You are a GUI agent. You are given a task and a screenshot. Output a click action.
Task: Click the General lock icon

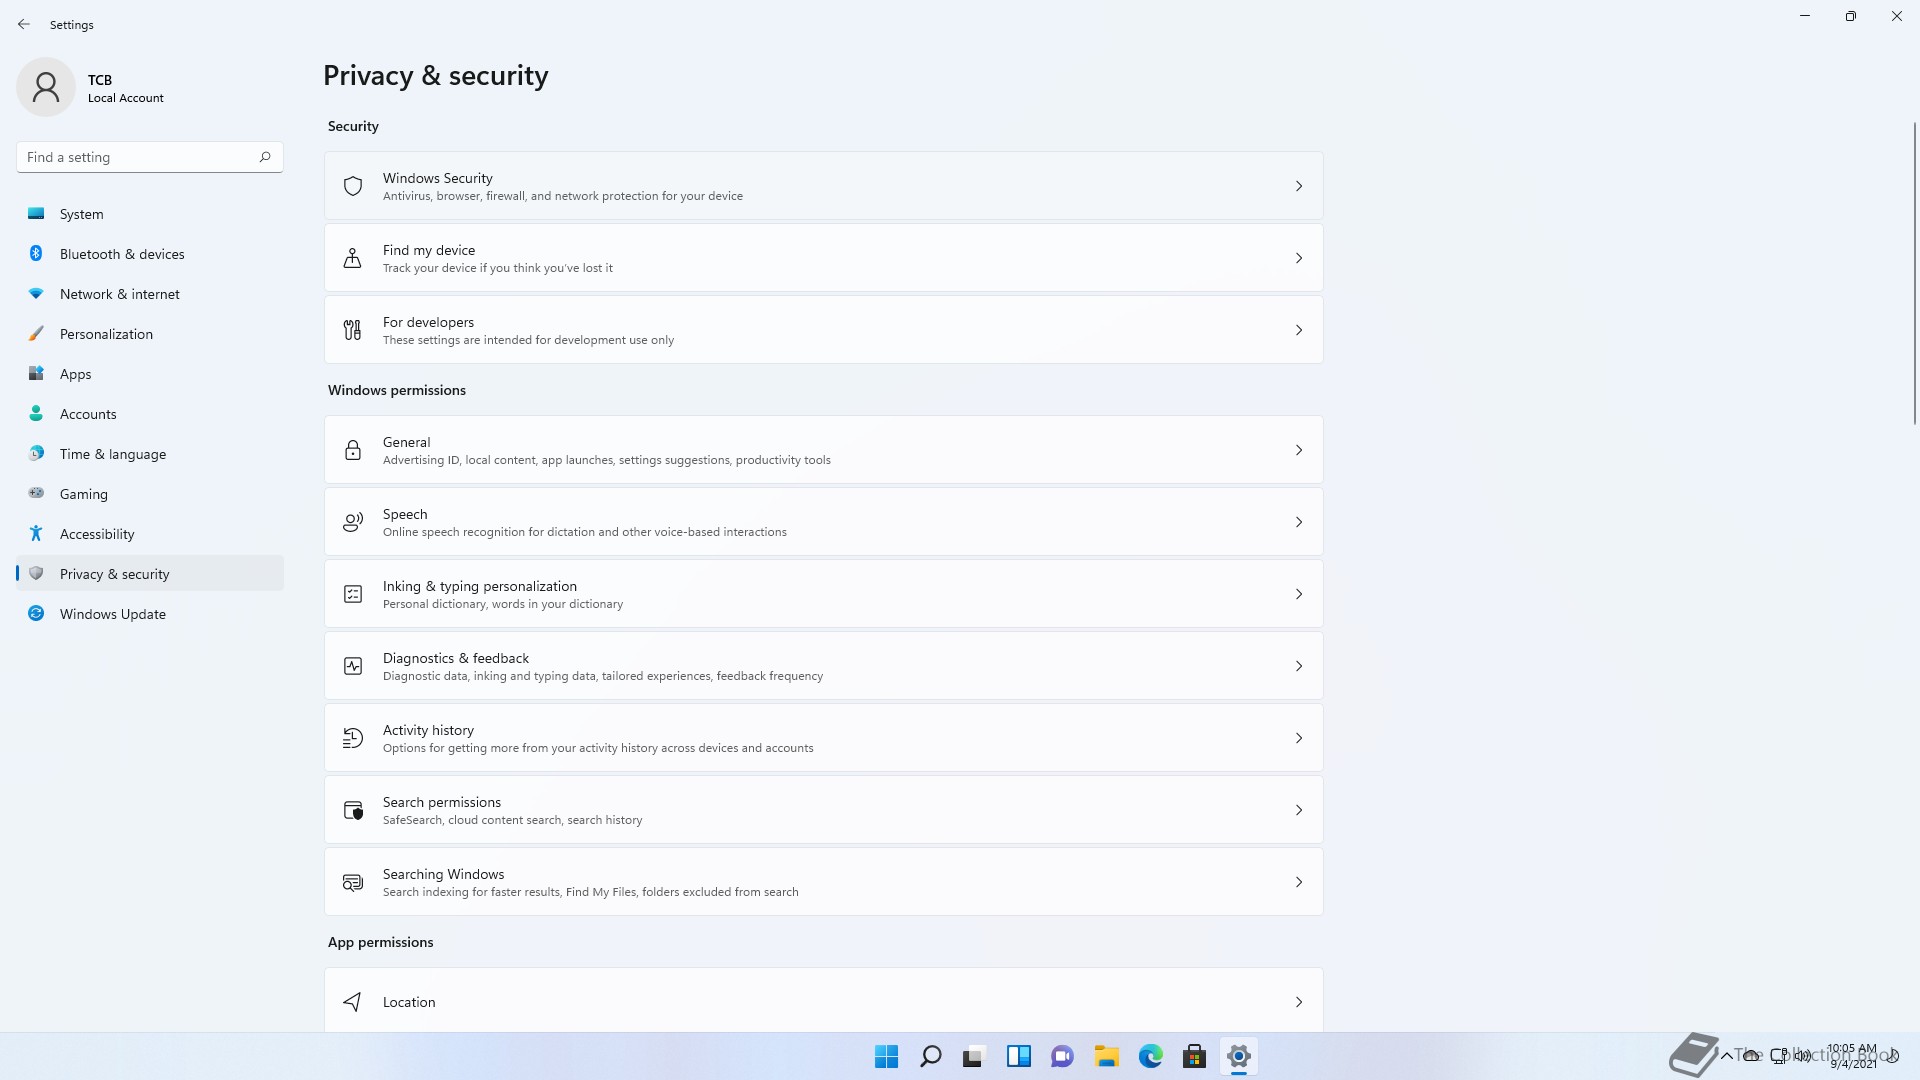click(352, 450)
